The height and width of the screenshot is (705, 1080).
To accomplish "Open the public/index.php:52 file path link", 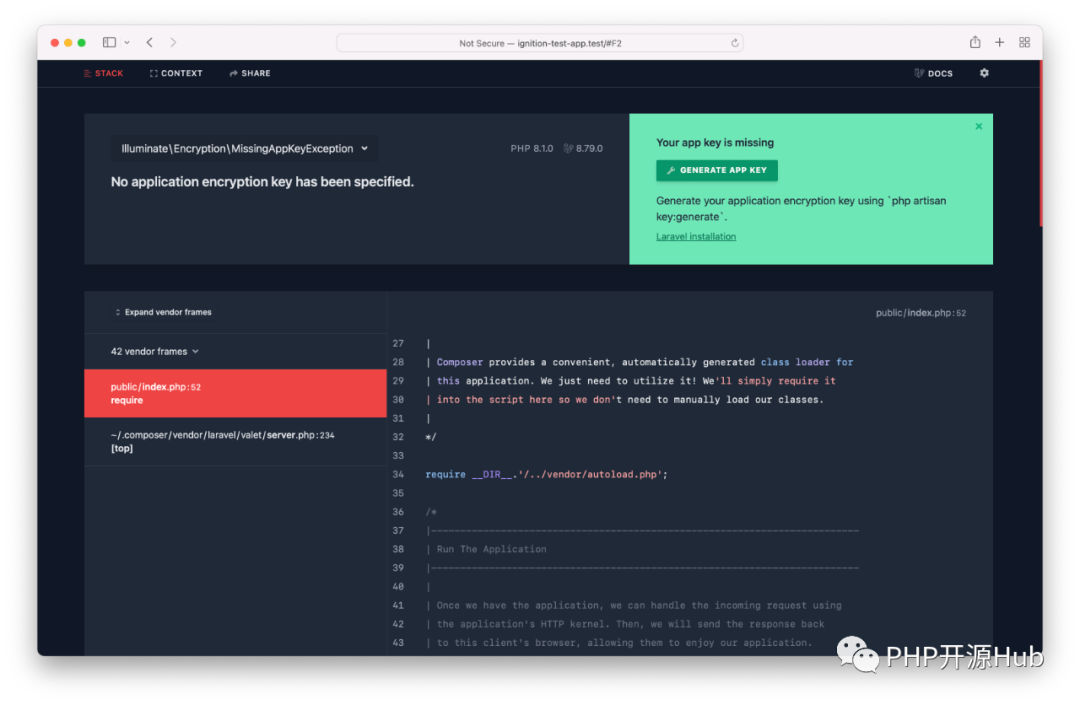I will click(x=920, y=313).
